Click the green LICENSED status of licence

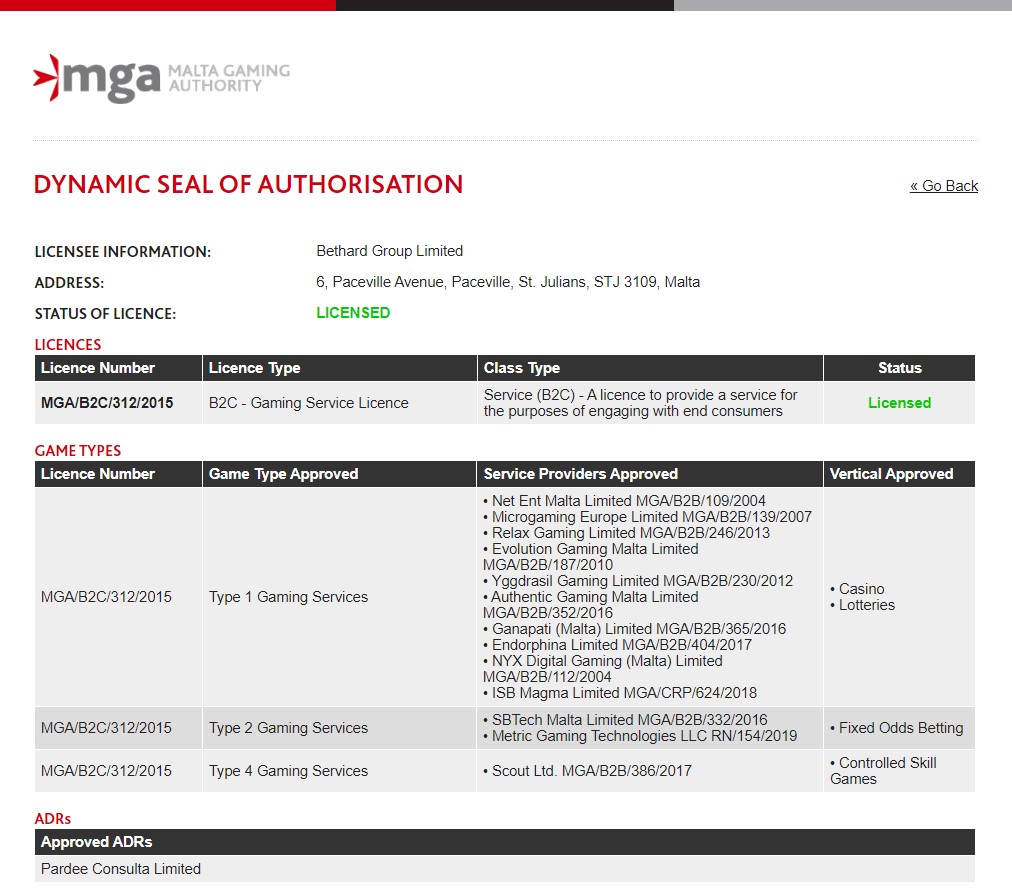pos(353,313)
